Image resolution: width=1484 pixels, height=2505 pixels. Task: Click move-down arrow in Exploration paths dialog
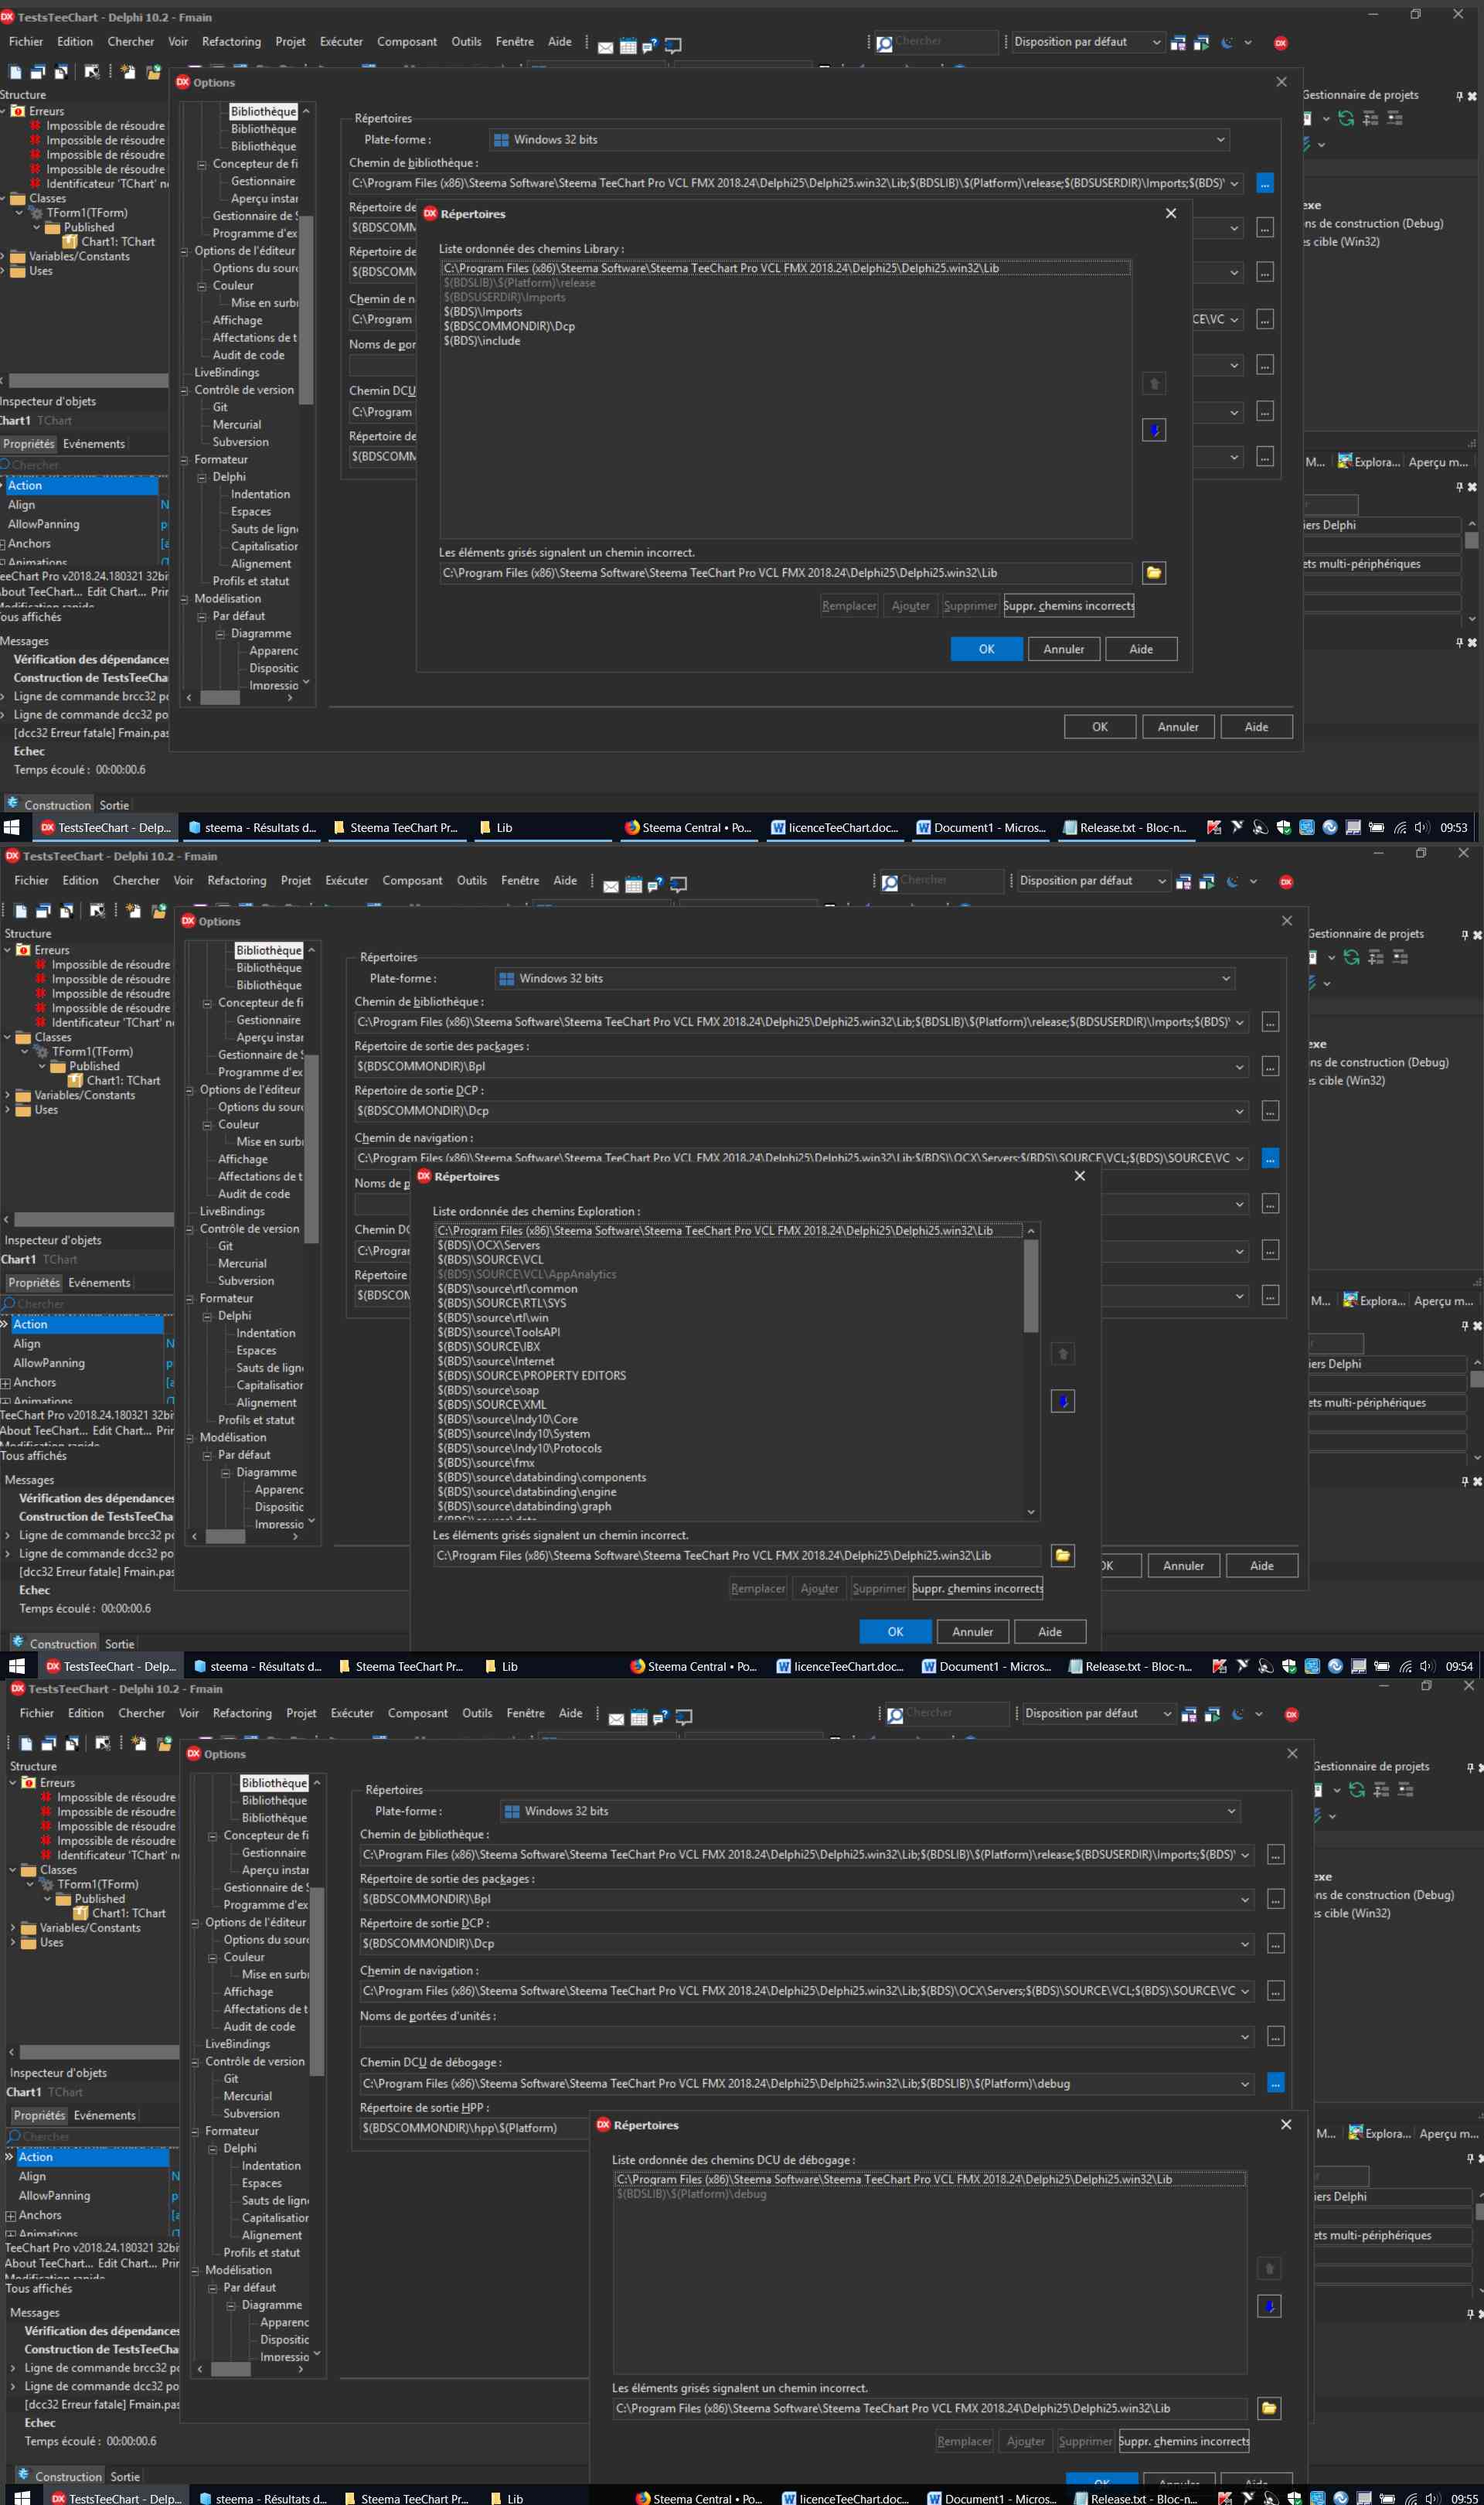click(1063, 1401)
